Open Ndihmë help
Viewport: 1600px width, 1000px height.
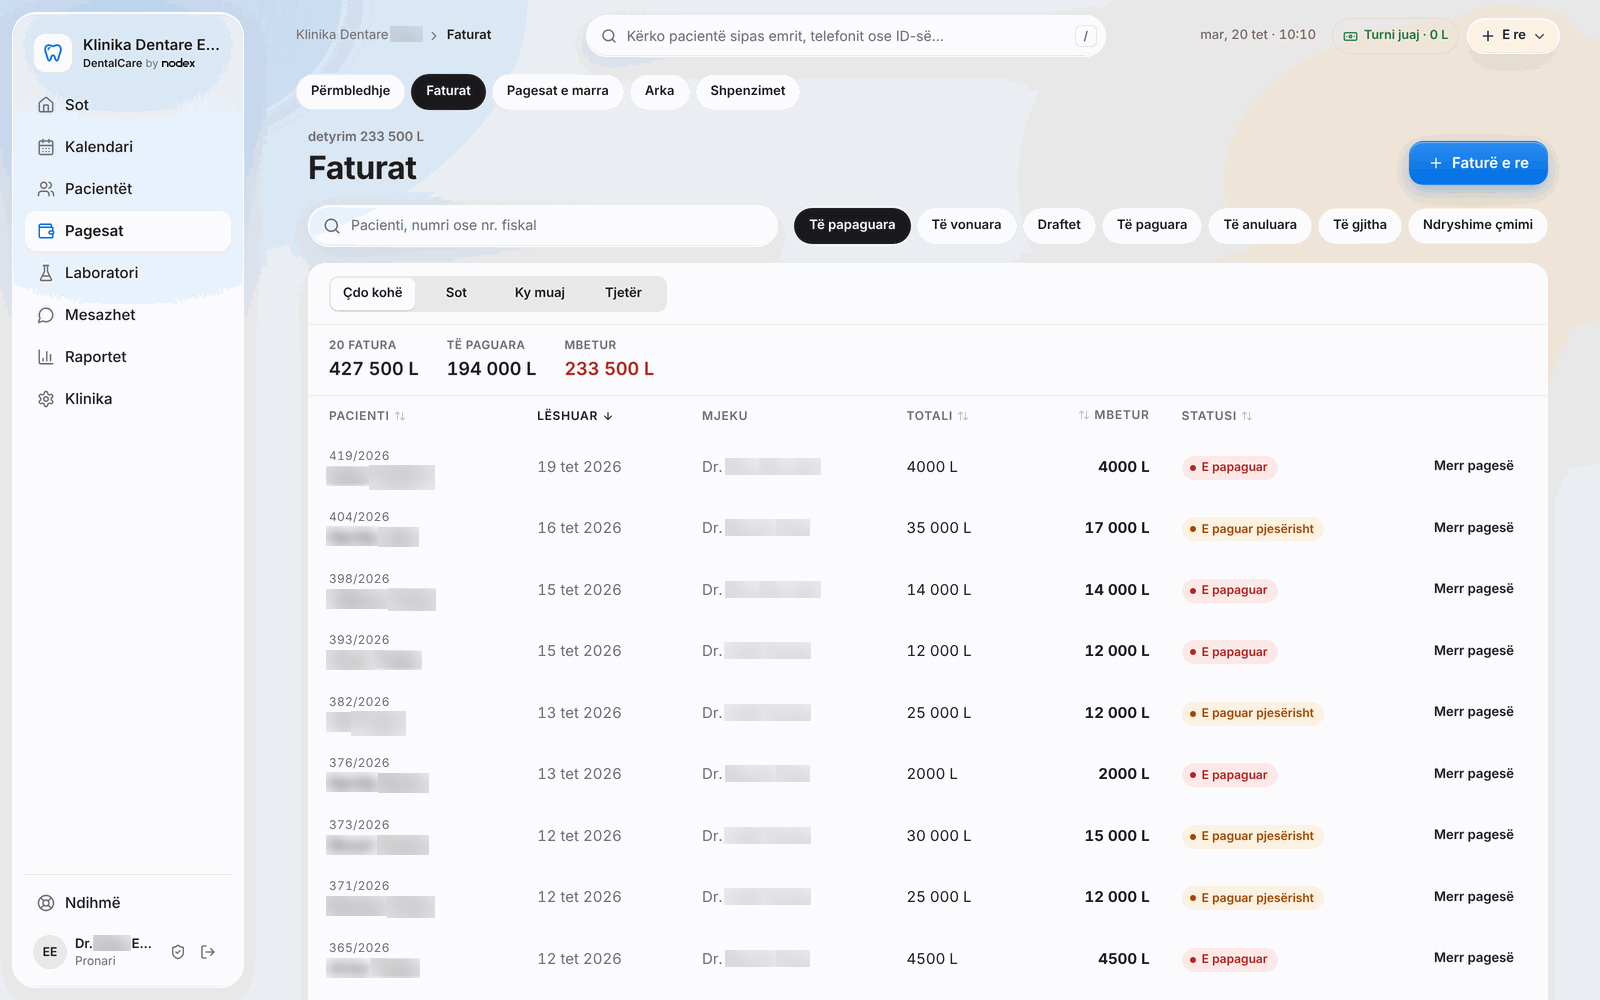tap(128, 903)
